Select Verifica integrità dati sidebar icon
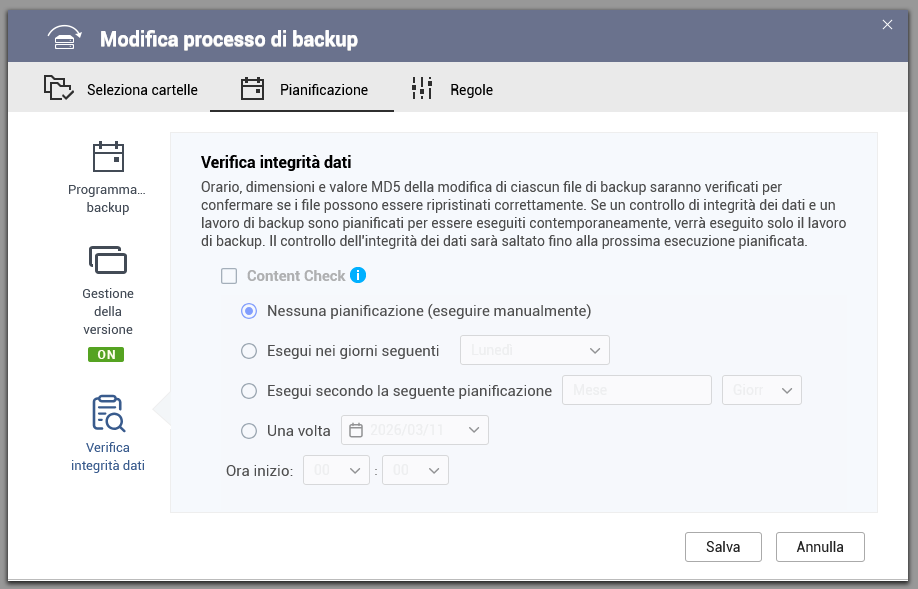Viewport: 918px width, 589px height. click(x=107, y=413)
